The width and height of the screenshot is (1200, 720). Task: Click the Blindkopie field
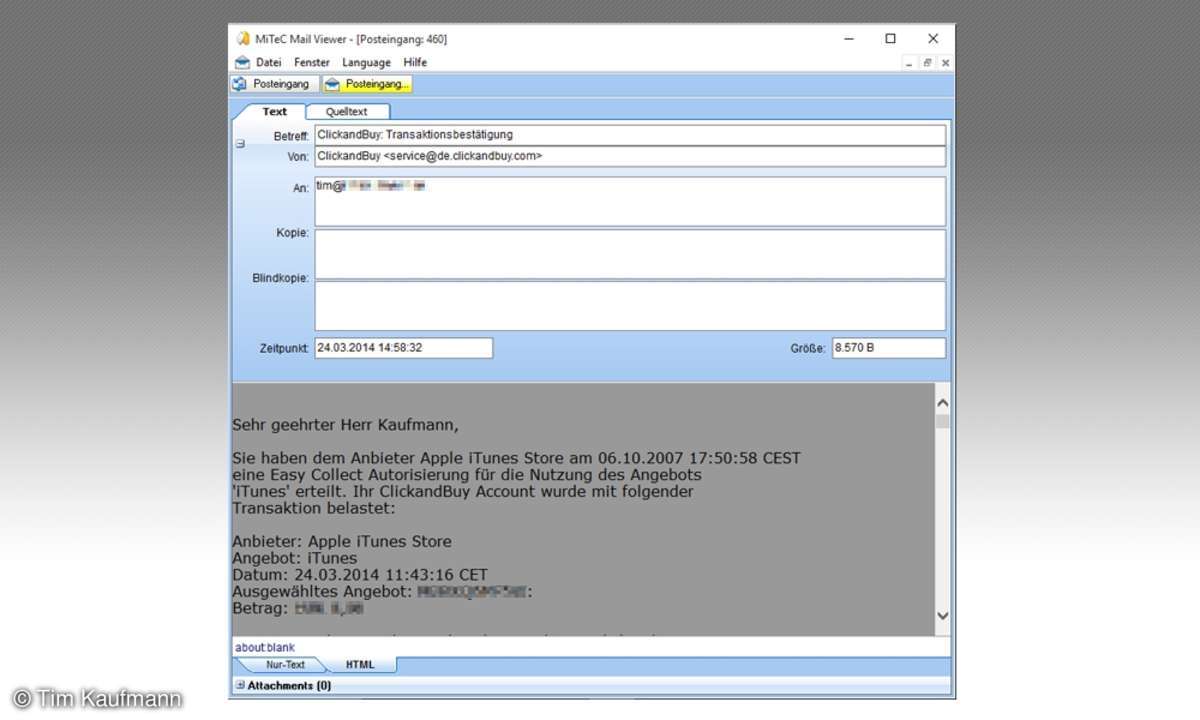coord(630,305)
